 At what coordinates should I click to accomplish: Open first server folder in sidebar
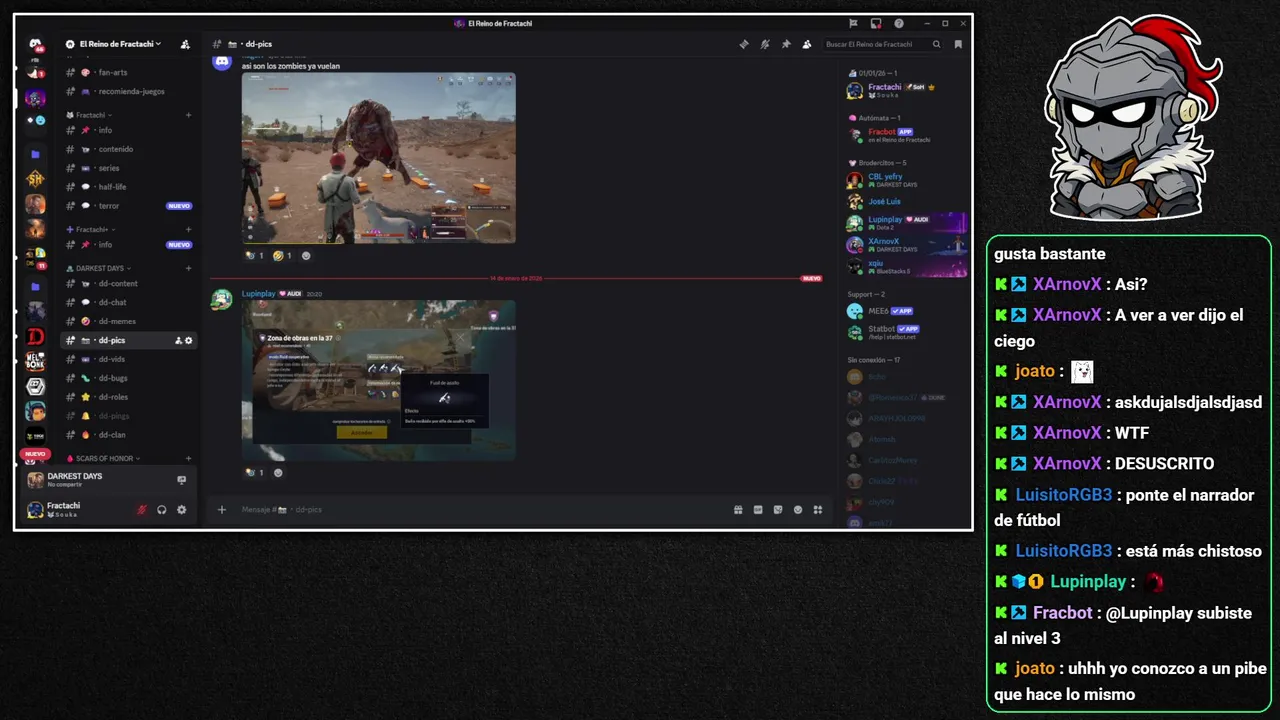click(x=35, y=155)
